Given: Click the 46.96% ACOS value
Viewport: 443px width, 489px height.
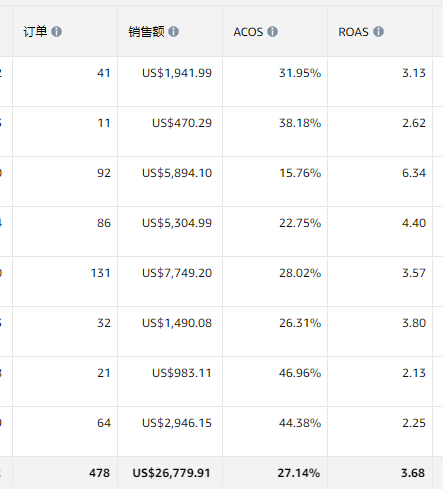Looking at the screenshot, I should click(300, 373).
